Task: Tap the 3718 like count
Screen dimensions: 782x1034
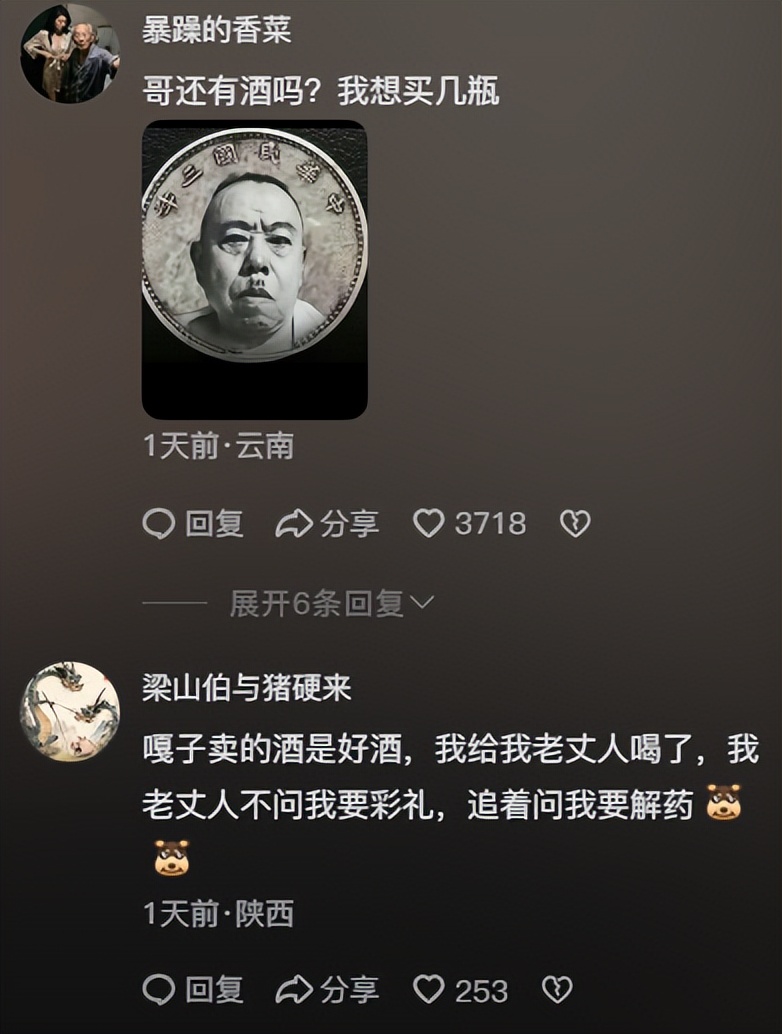Action: 491,524
